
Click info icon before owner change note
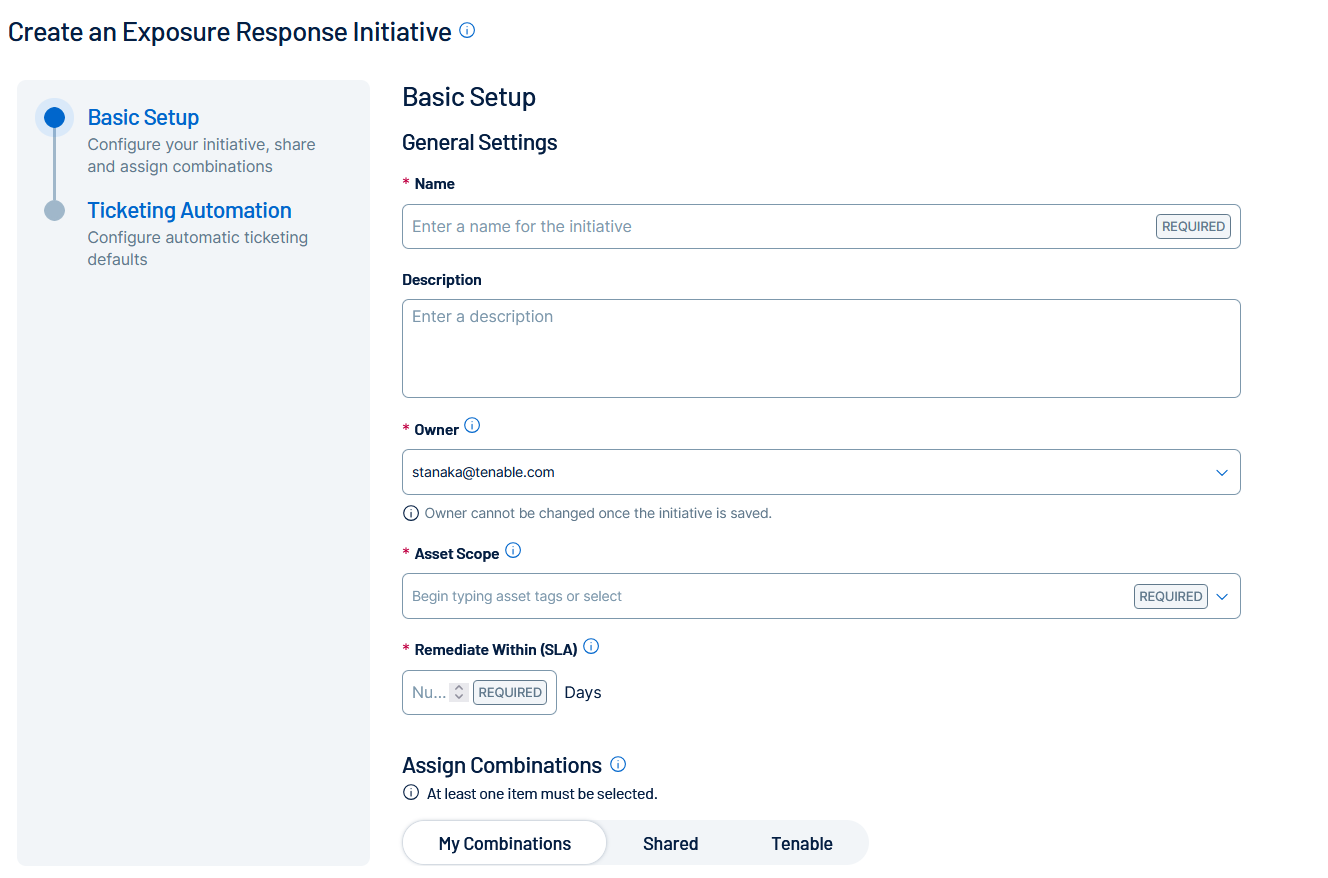[x=411, y=514]
